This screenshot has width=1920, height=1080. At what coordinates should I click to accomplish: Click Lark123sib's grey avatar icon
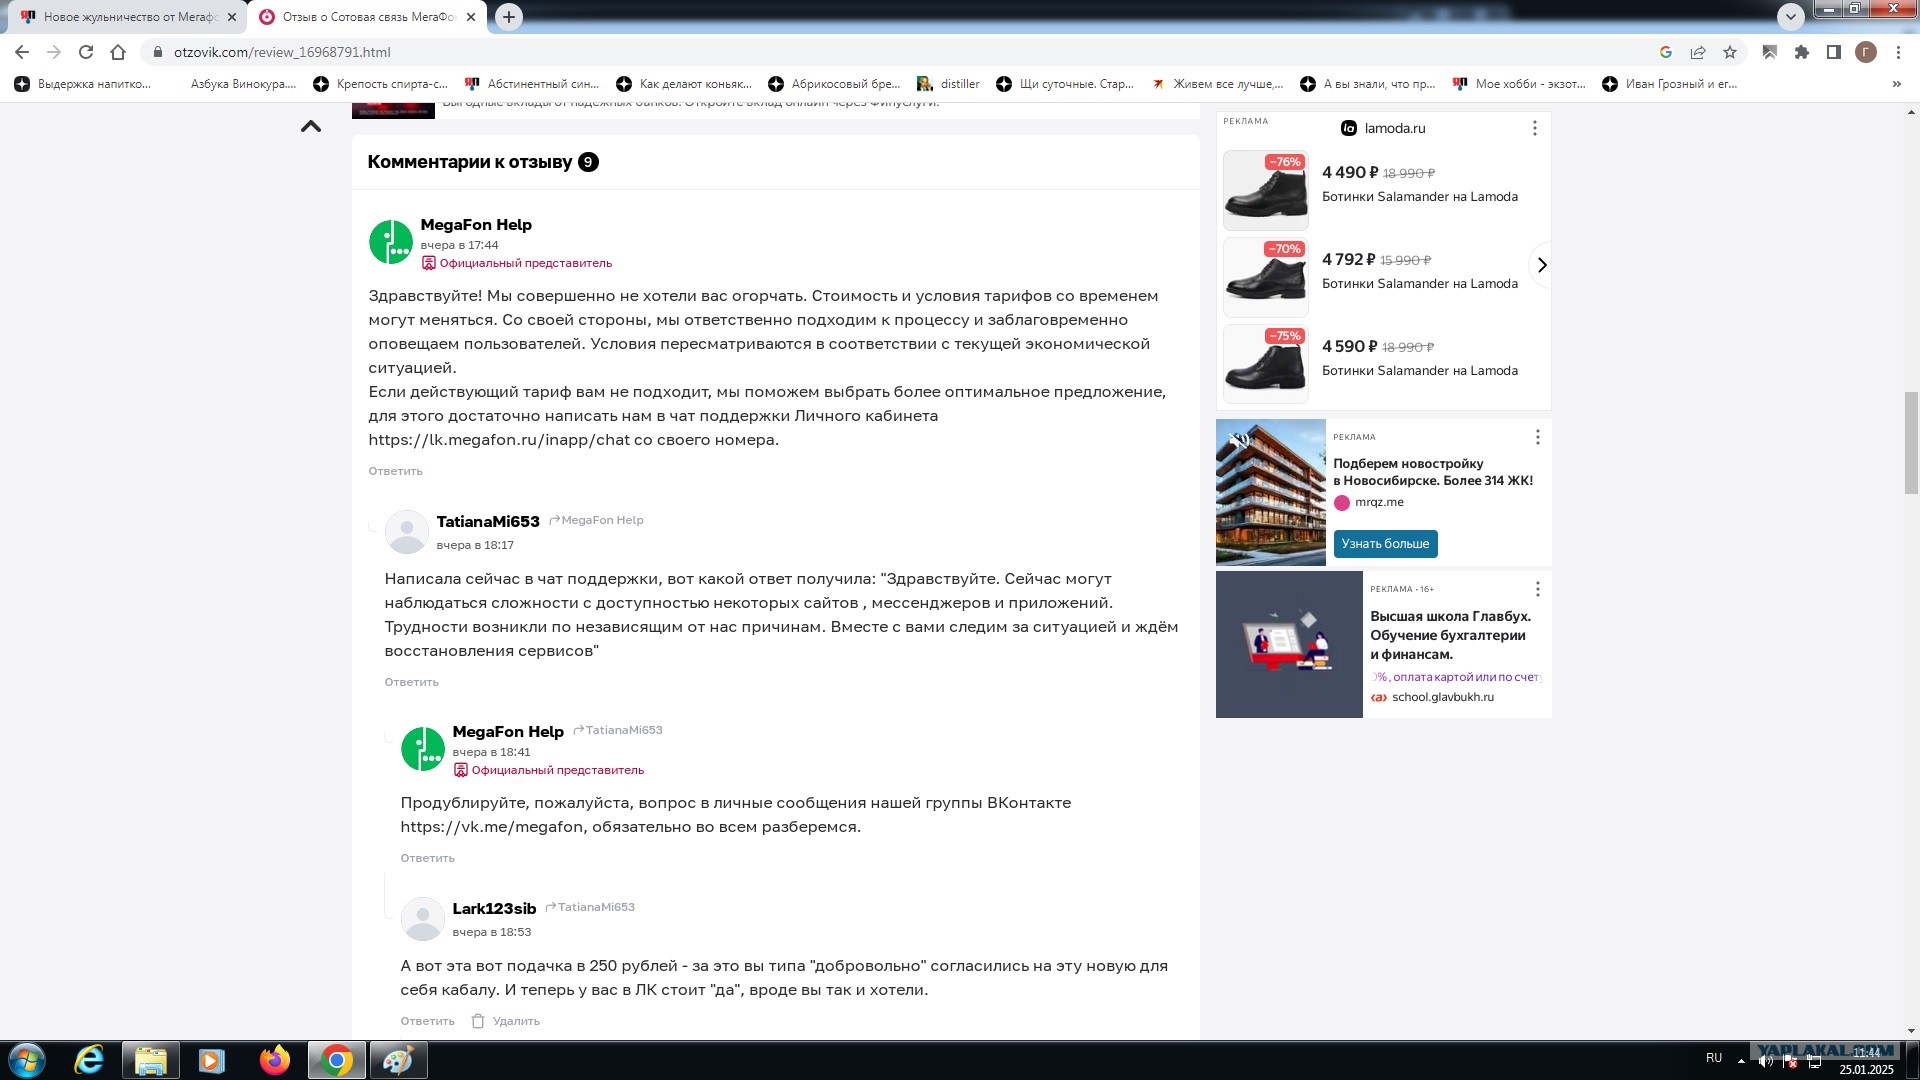coord(423,919)
